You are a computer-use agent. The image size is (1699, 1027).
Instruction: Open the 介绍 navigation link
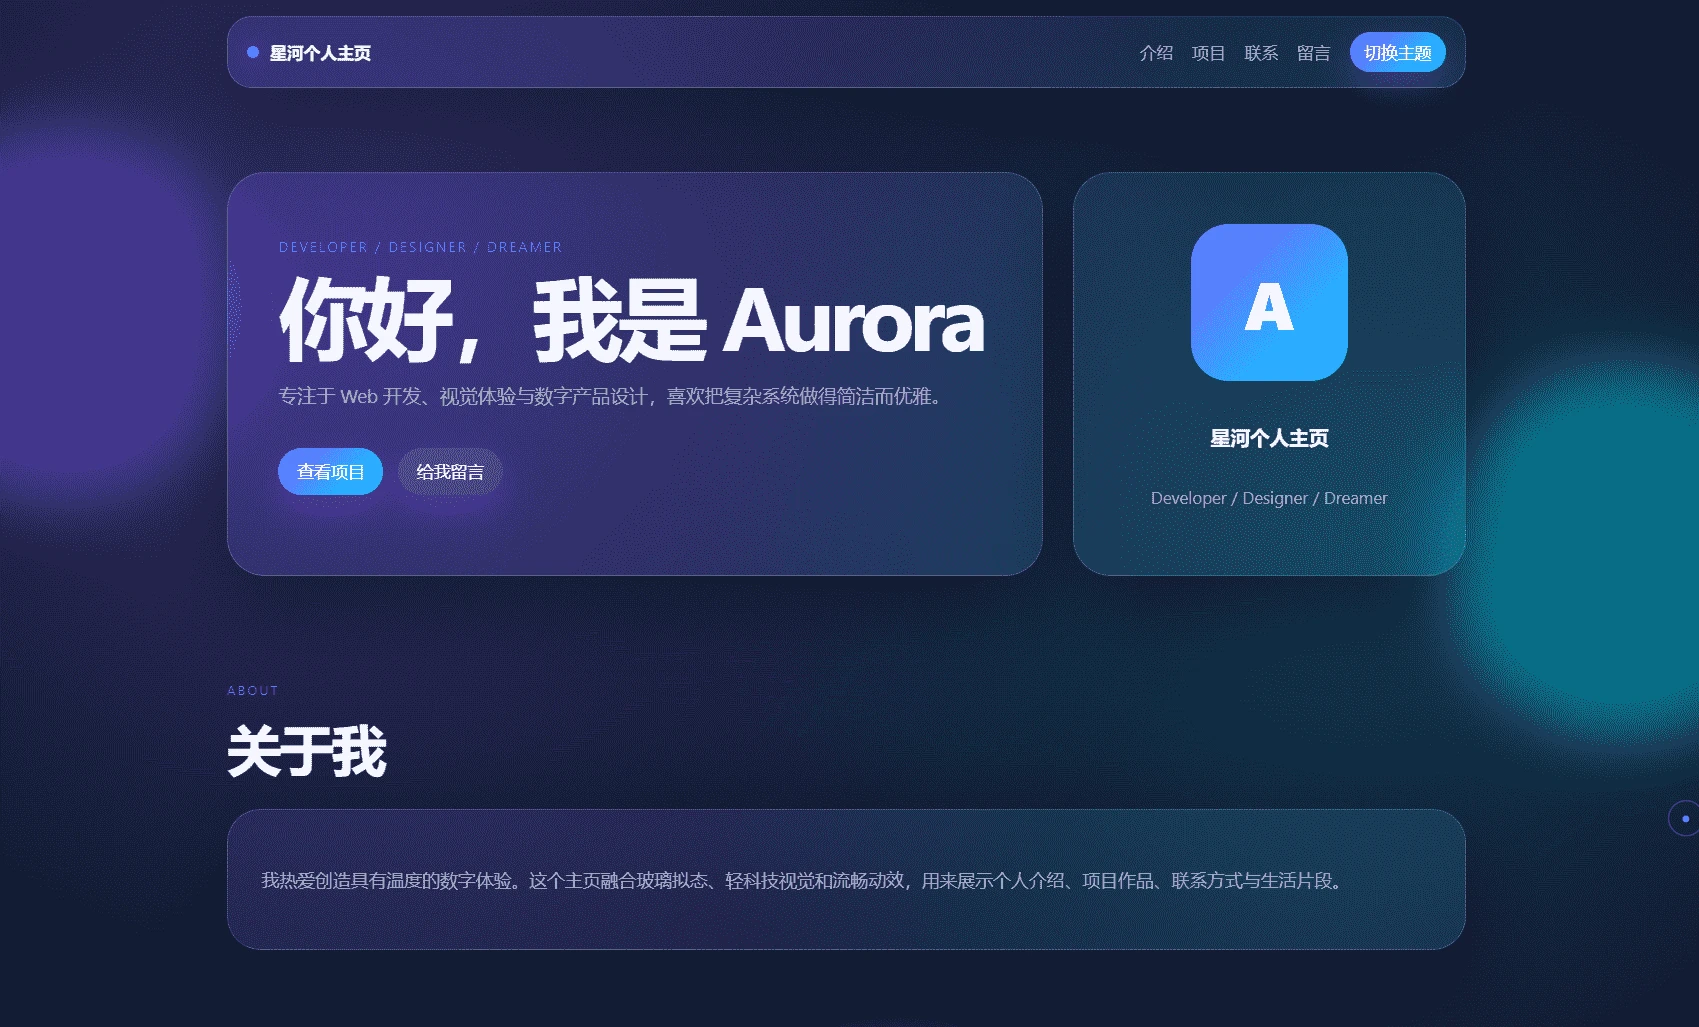tap(1156, 53)
